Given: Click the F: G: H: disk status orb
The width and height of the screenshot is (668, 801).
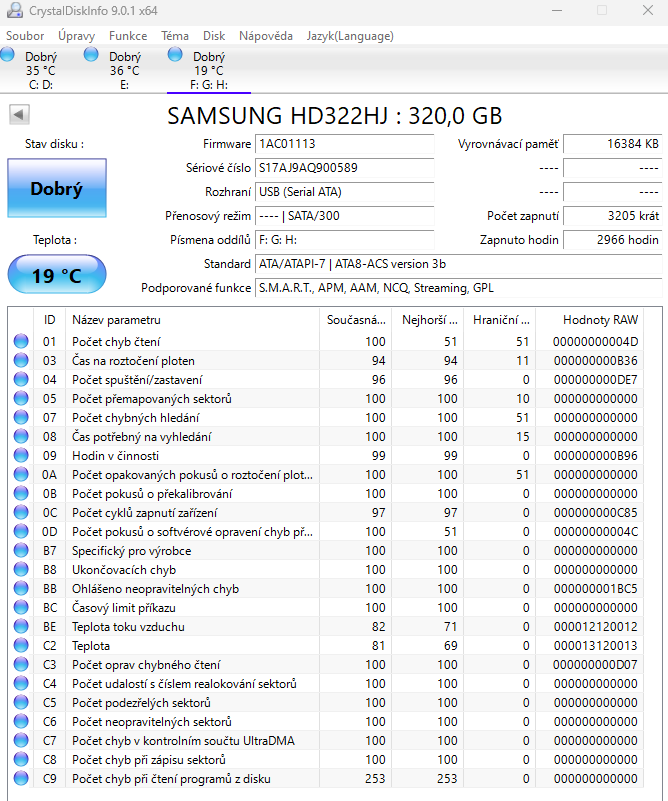Looking at the screenshot, I should (x=176, y=54).
